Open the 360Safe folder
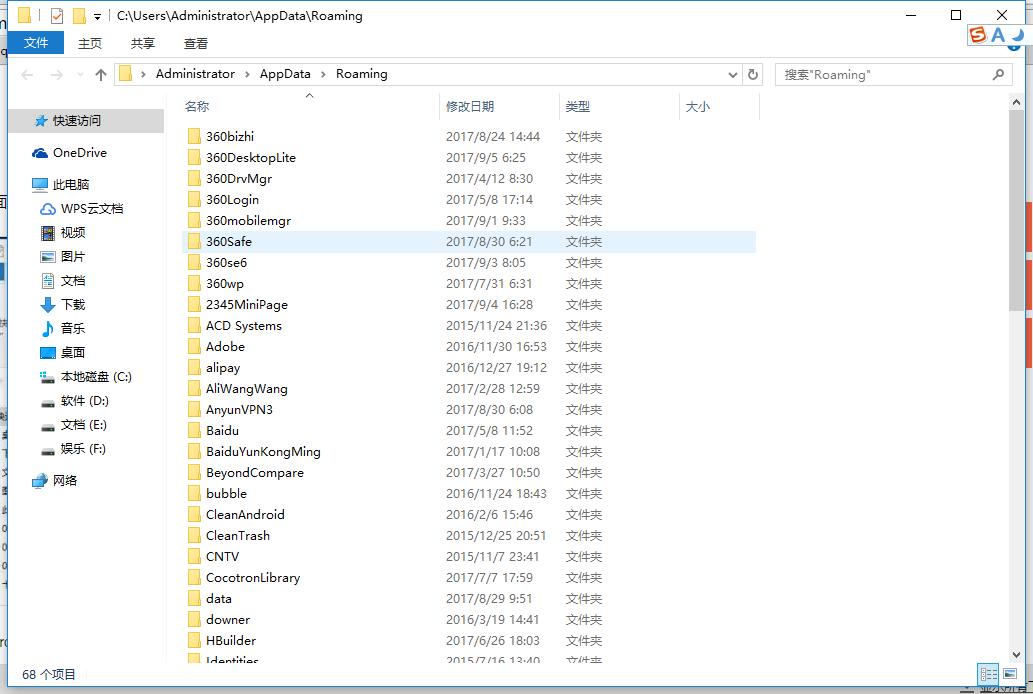Screen dimensions: 1033x694 (233, 241)
